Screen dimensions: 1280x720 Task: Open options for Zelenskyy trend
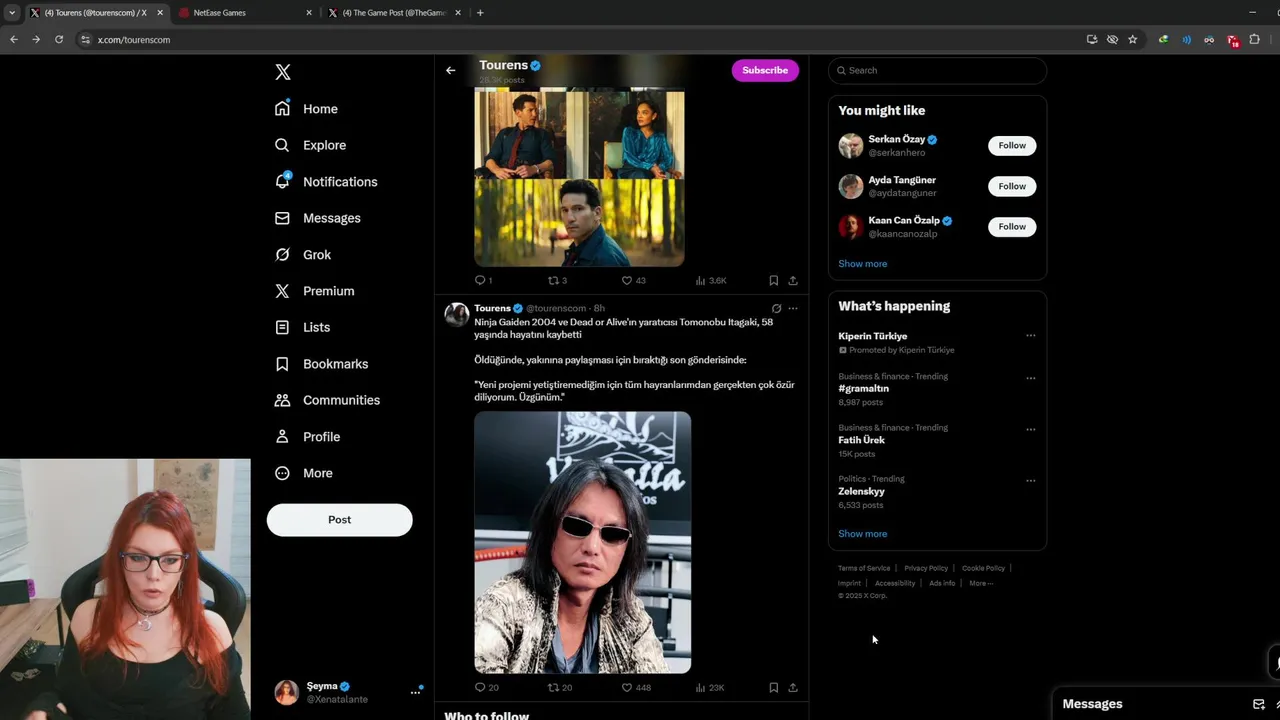1030,481
